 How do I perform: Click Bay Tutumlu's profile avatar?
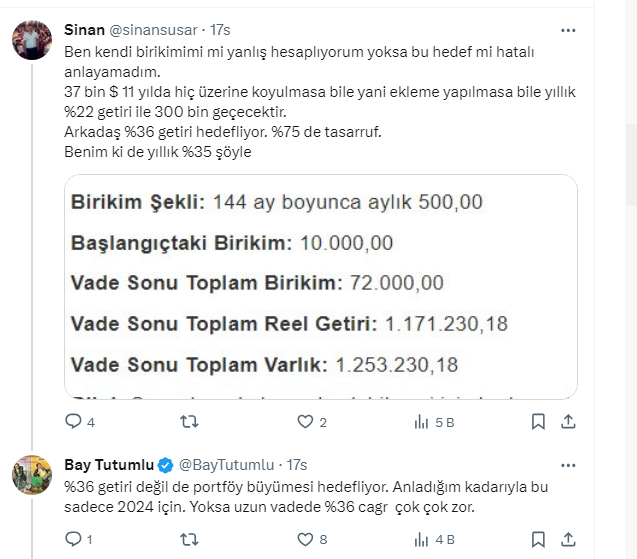pyautogui.click(x=32, y=474)
